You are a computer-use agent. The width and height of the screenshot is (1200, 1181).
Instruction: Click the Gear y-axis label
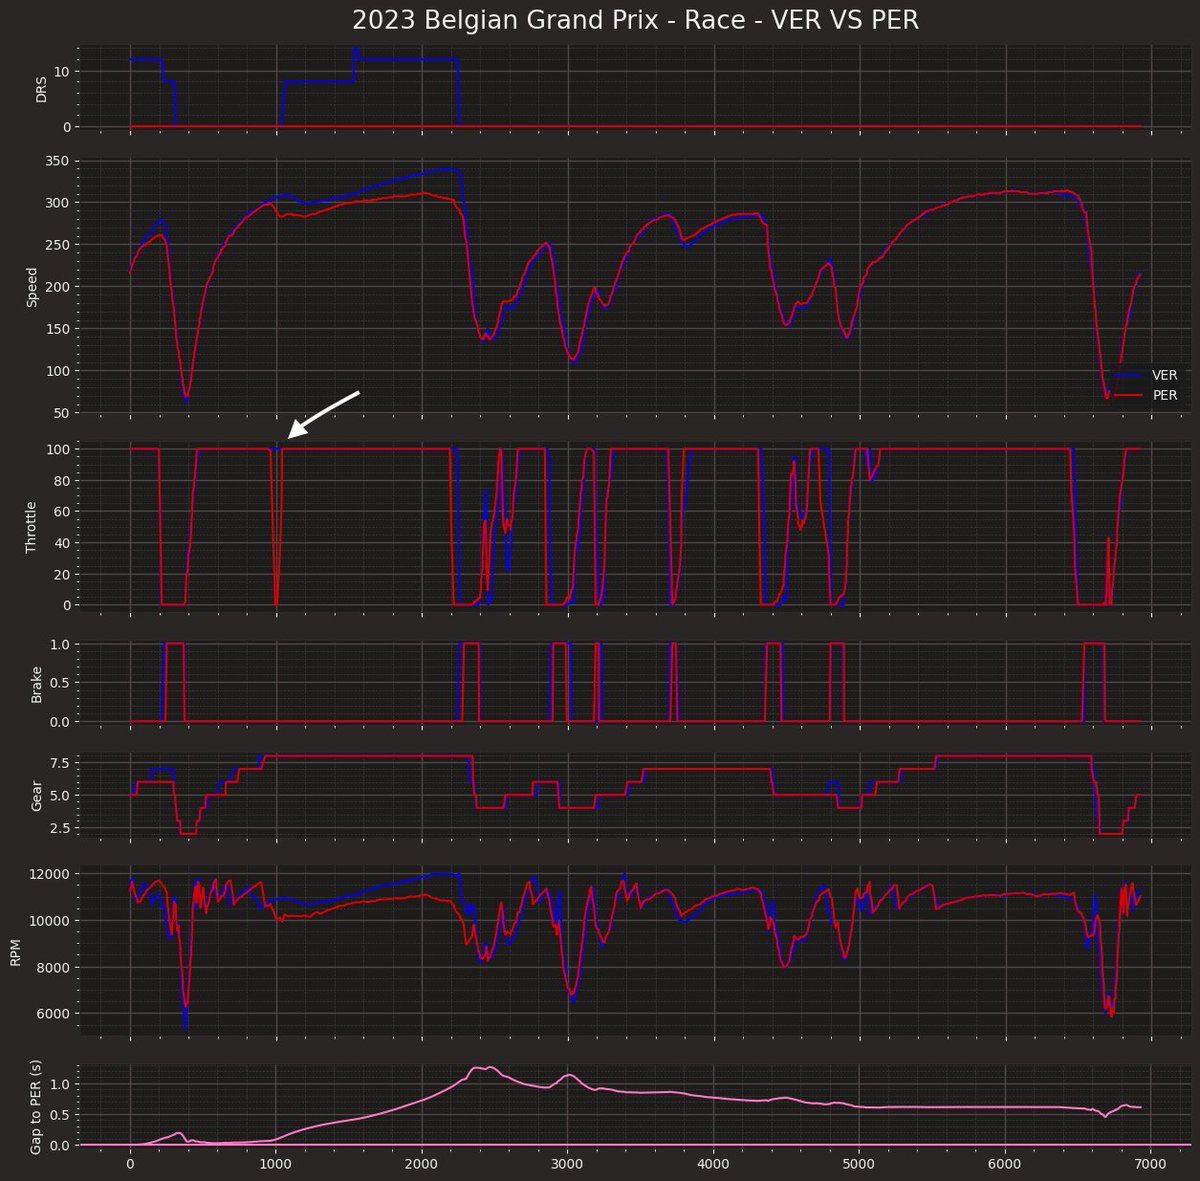(37, 795)
